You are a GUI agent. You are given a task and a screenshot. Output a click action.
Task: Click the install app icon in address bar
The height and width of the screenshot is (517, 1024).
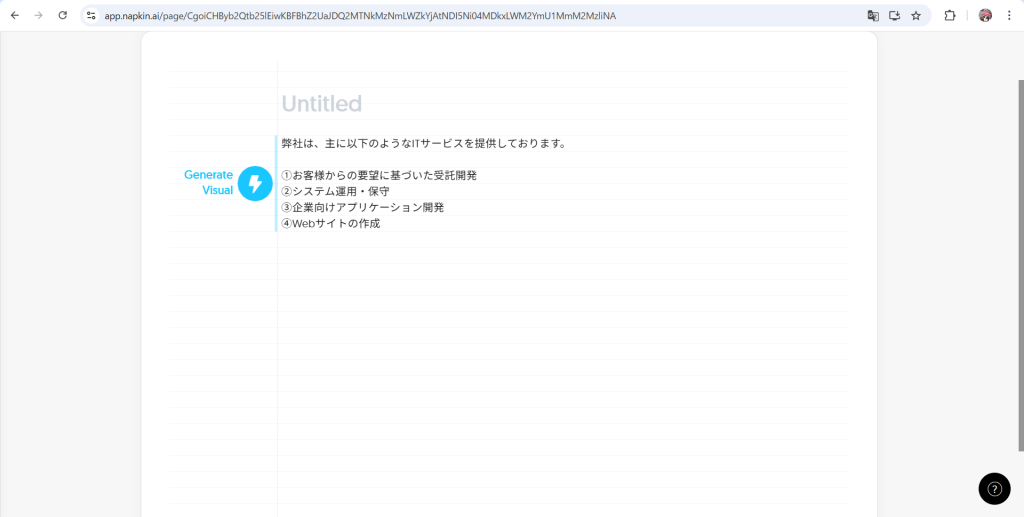(894, 16)
